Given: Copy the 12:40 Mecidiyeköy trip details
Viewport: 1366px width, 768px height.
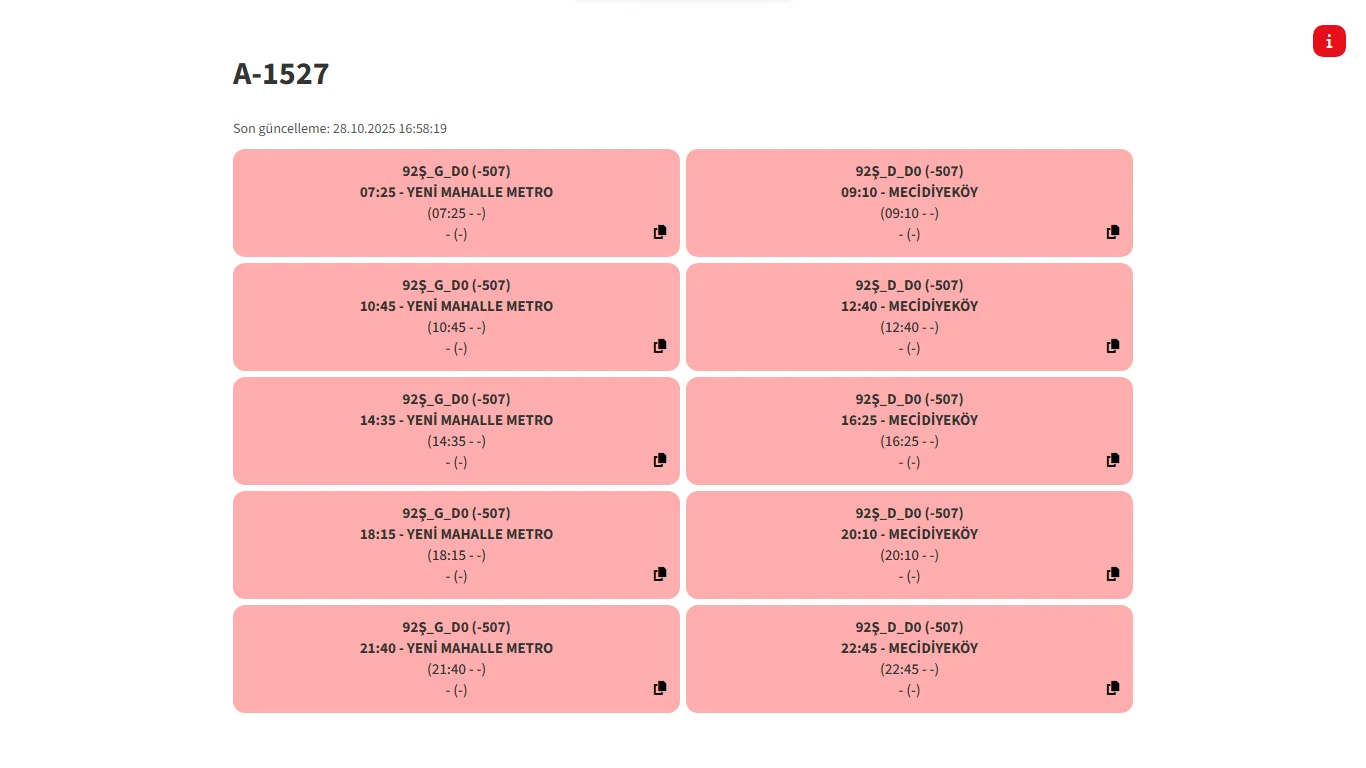Looking at the screenshot, I should point(1113,346).
